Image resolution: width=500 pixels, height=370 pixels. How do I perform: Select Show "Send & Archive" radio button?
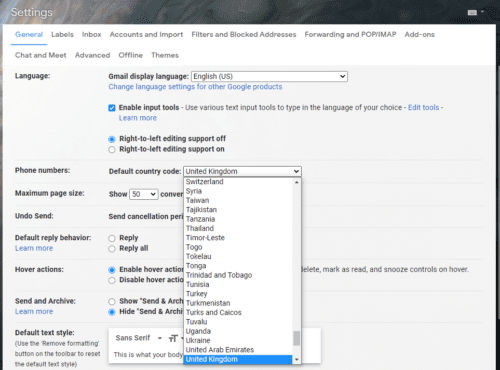pyautogui.click(x=112, y=301)
